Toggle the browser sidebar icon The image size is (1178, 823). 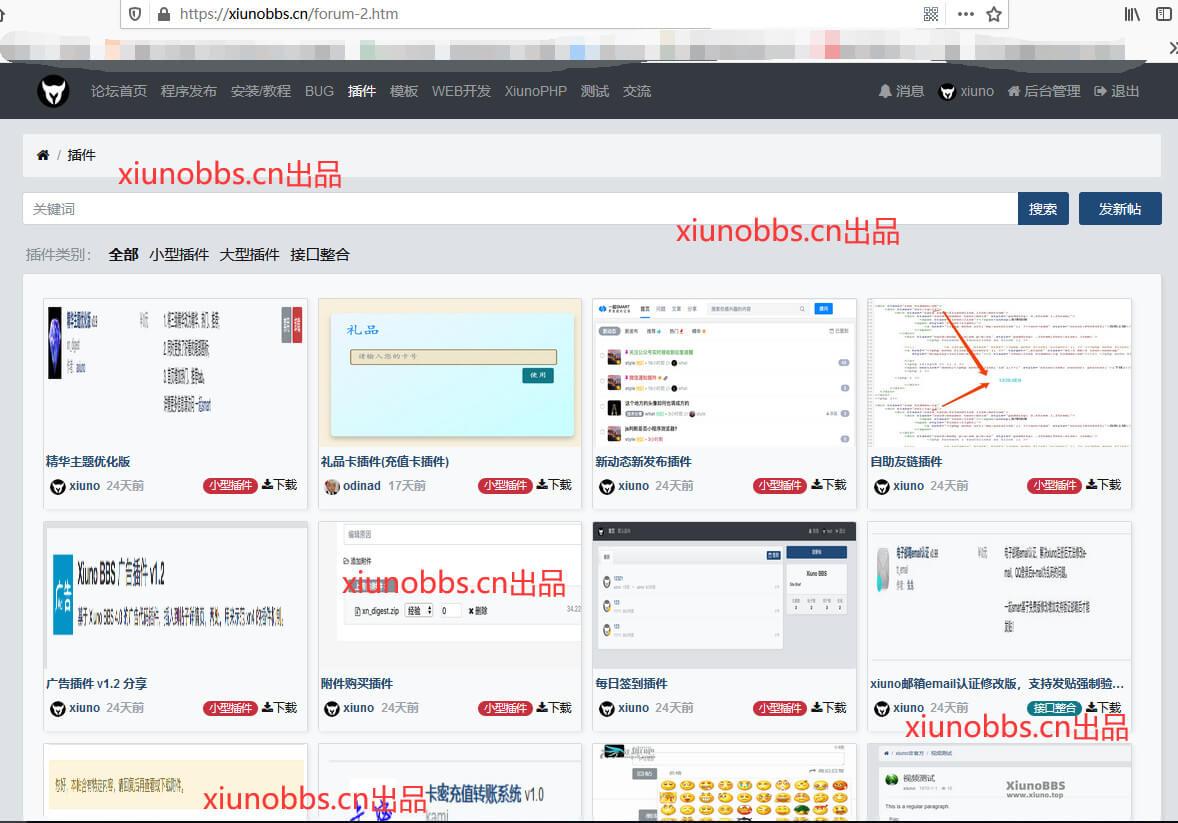pyautogui.click(x=1164, y=14)
